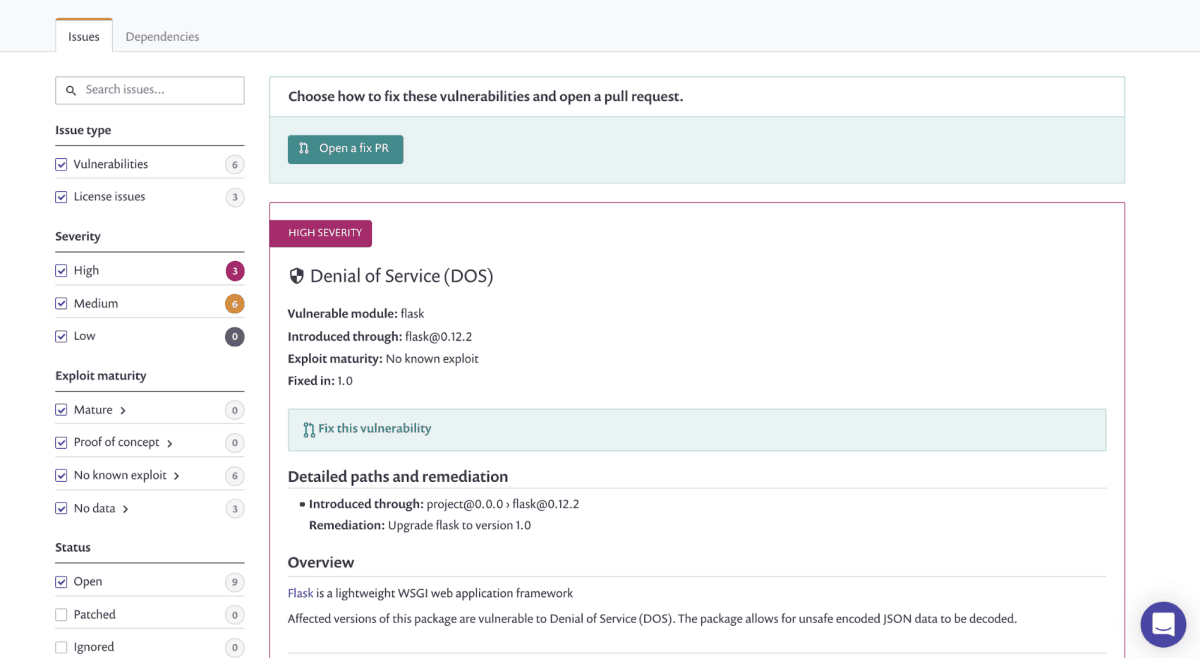Screen dimensions: 1200x659
Task: Click Choose how to fix these vulnerabilities text
Action: coord(486,97)
